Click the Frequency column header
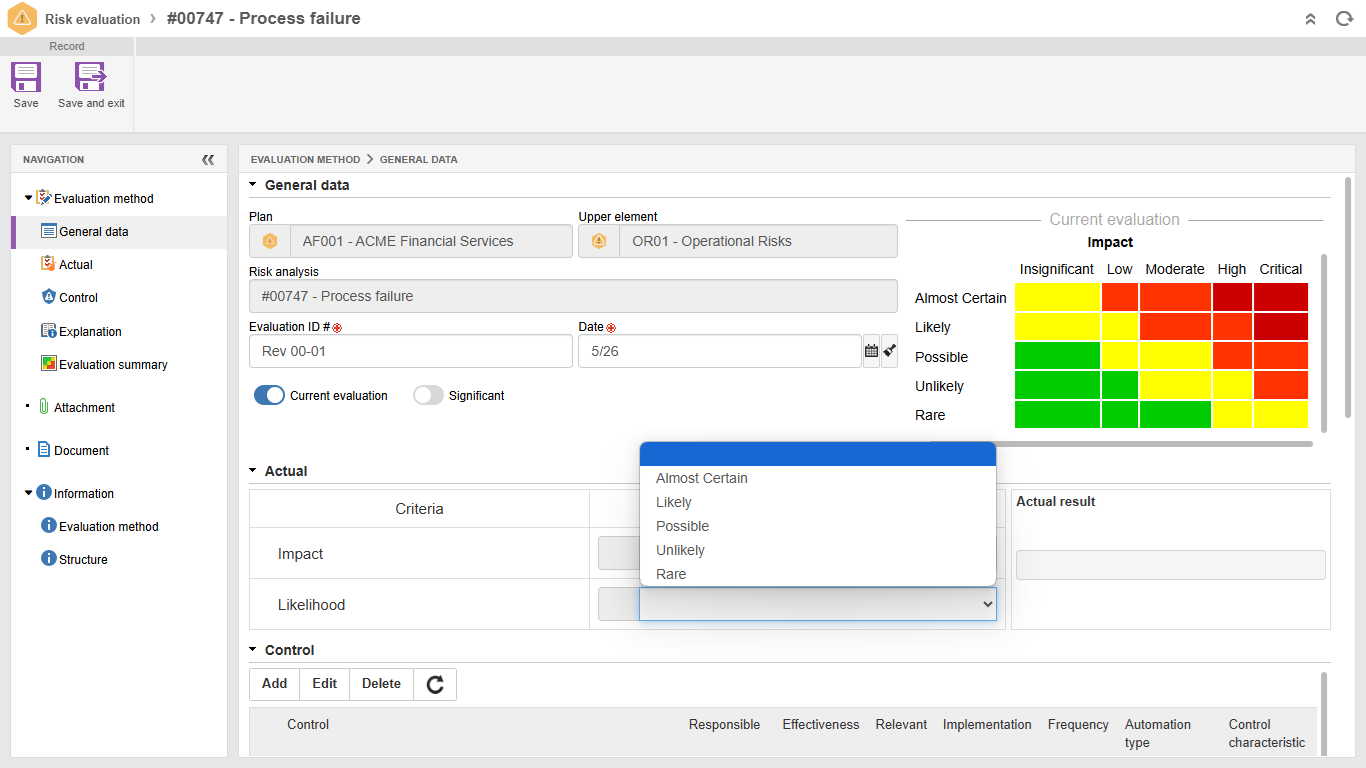This screenshot has width=1366, height=768. pos(1078,725)
